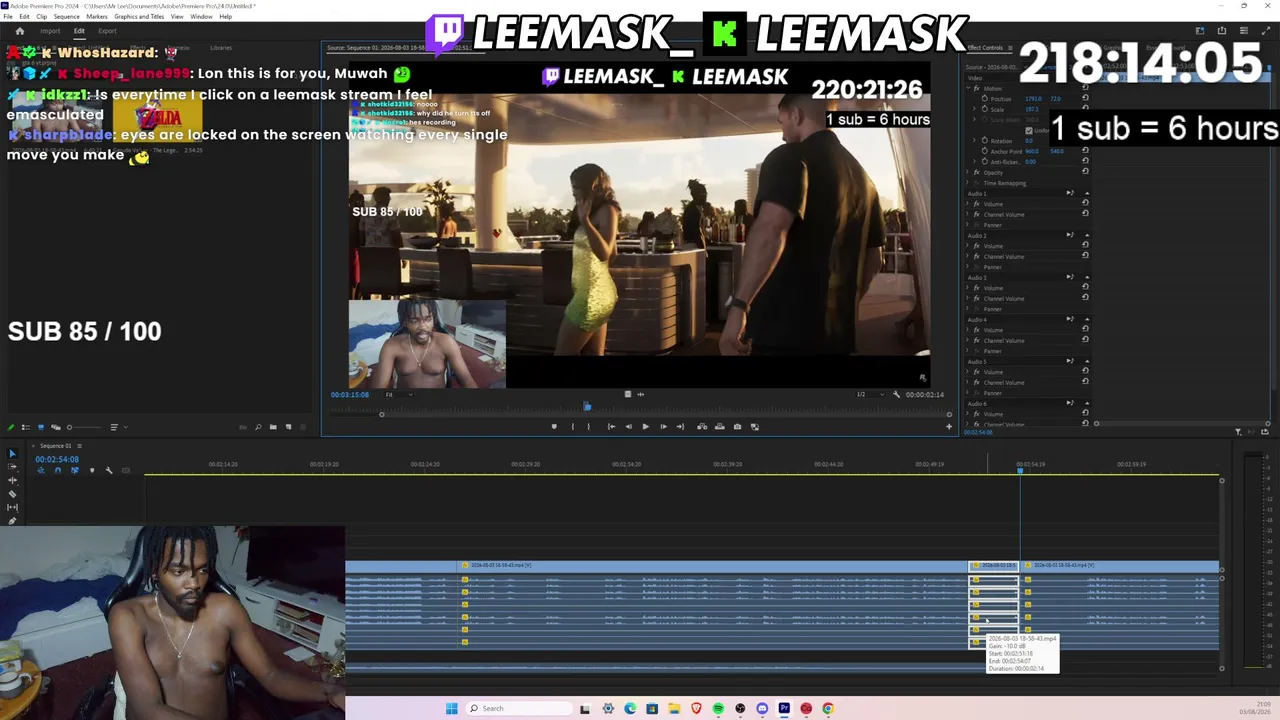The image size is (1280, 720).
Task: Reset the Motion effect parameters
Action: tap(1085, 89)
